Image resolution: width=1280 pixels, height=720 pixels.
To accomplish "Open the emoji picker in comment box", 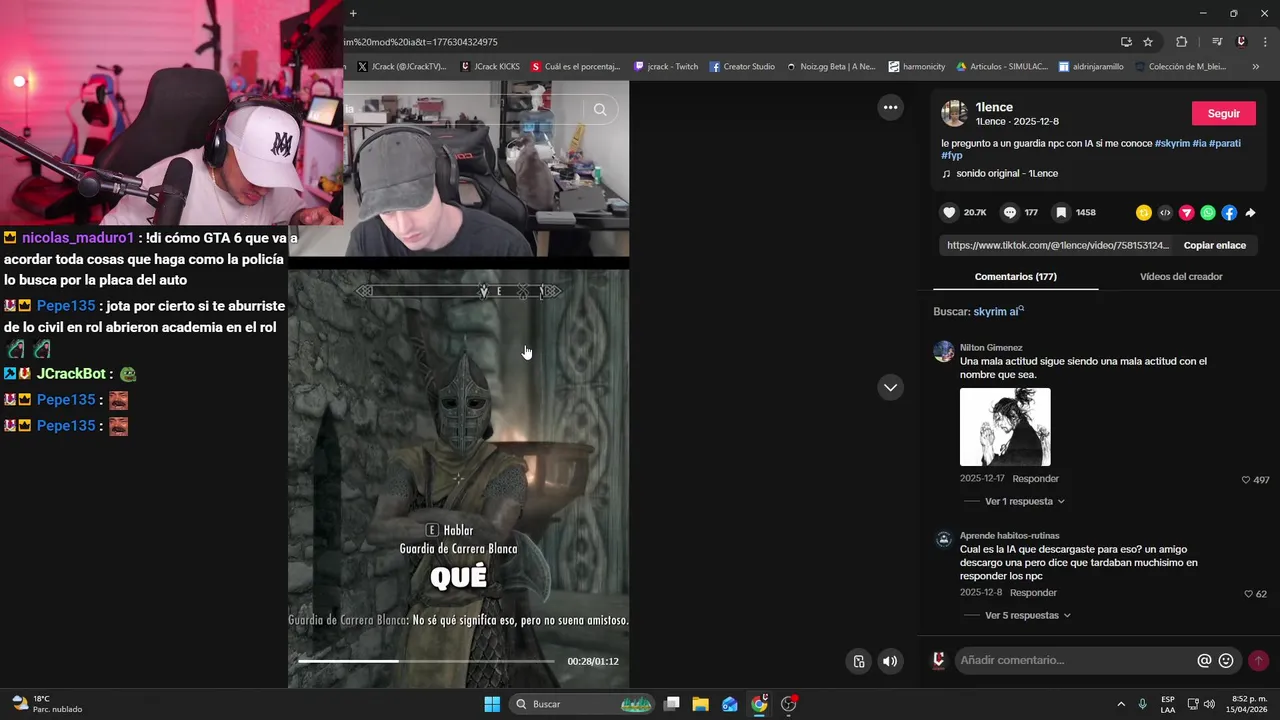I will [x=1226, y=661].
